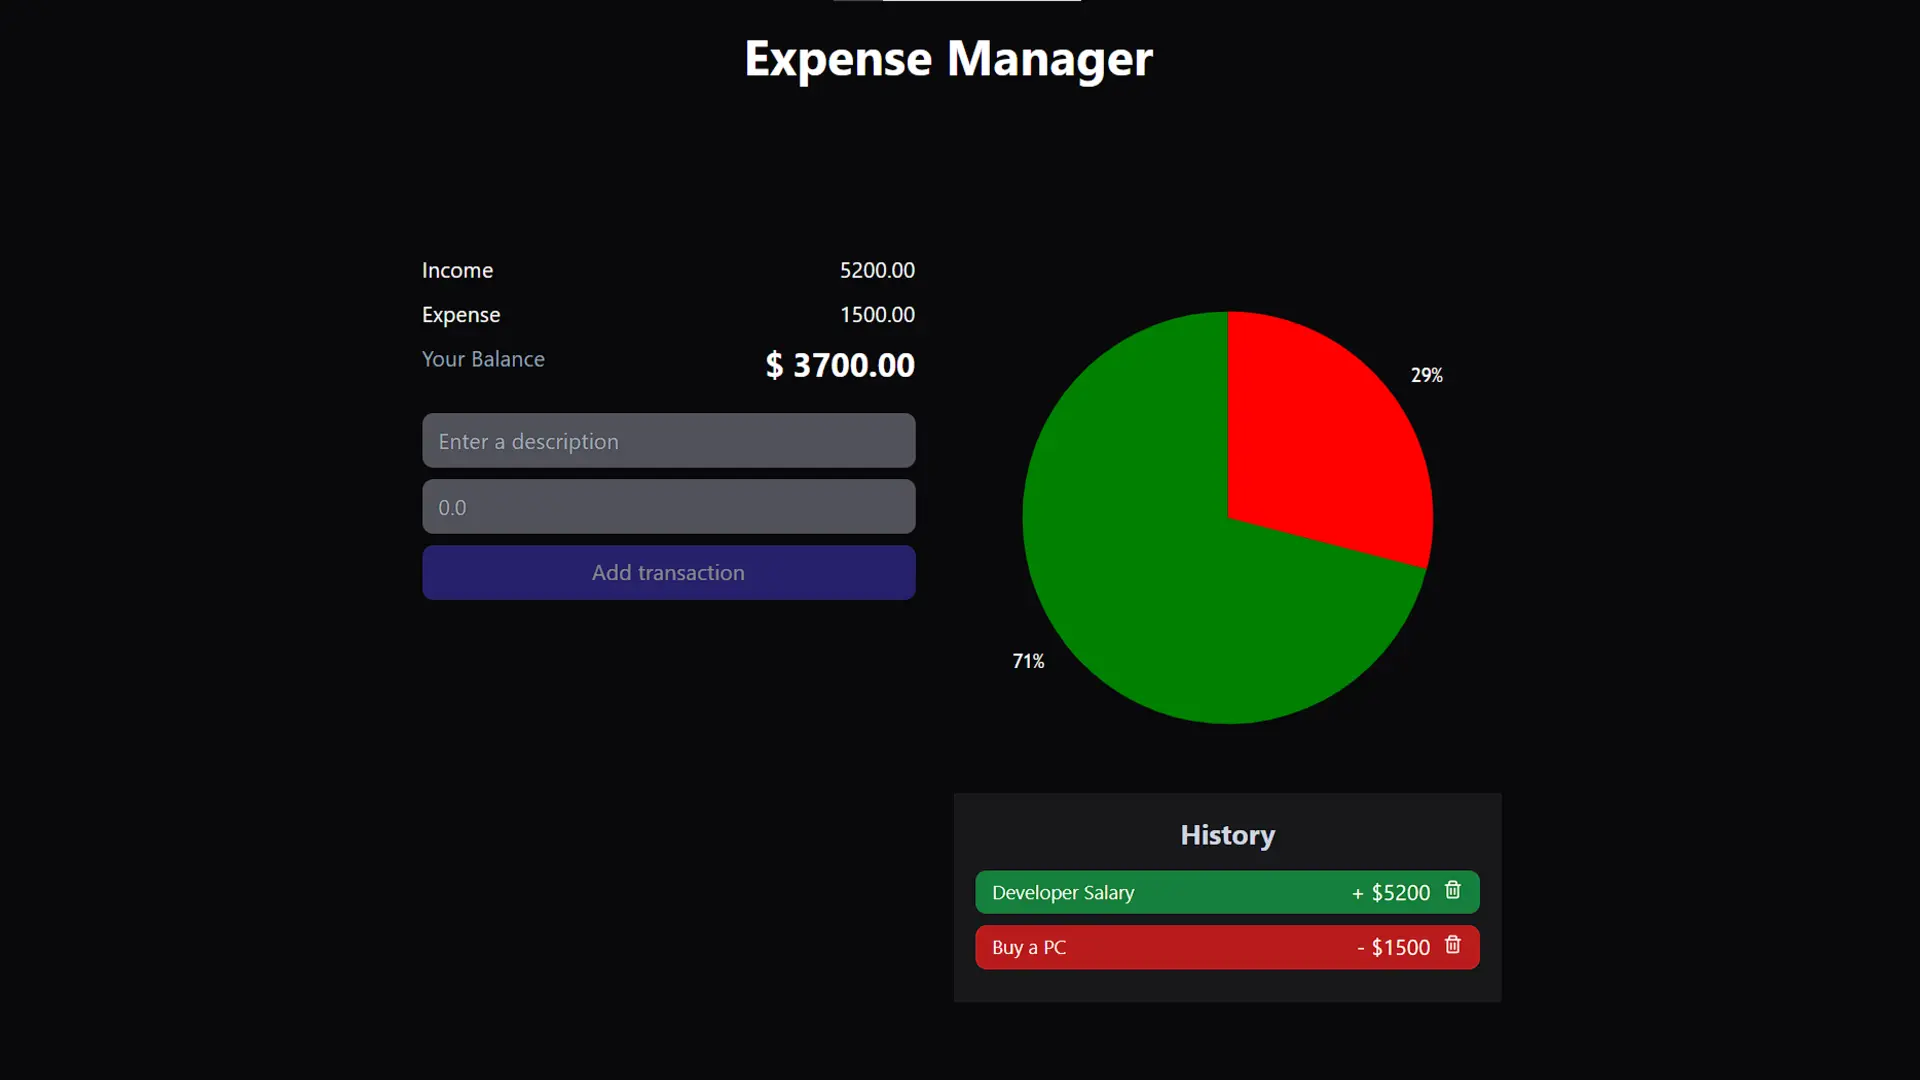Click the History heading
Screen dimensions: 1920x1080
click(x=1227, y=835)
